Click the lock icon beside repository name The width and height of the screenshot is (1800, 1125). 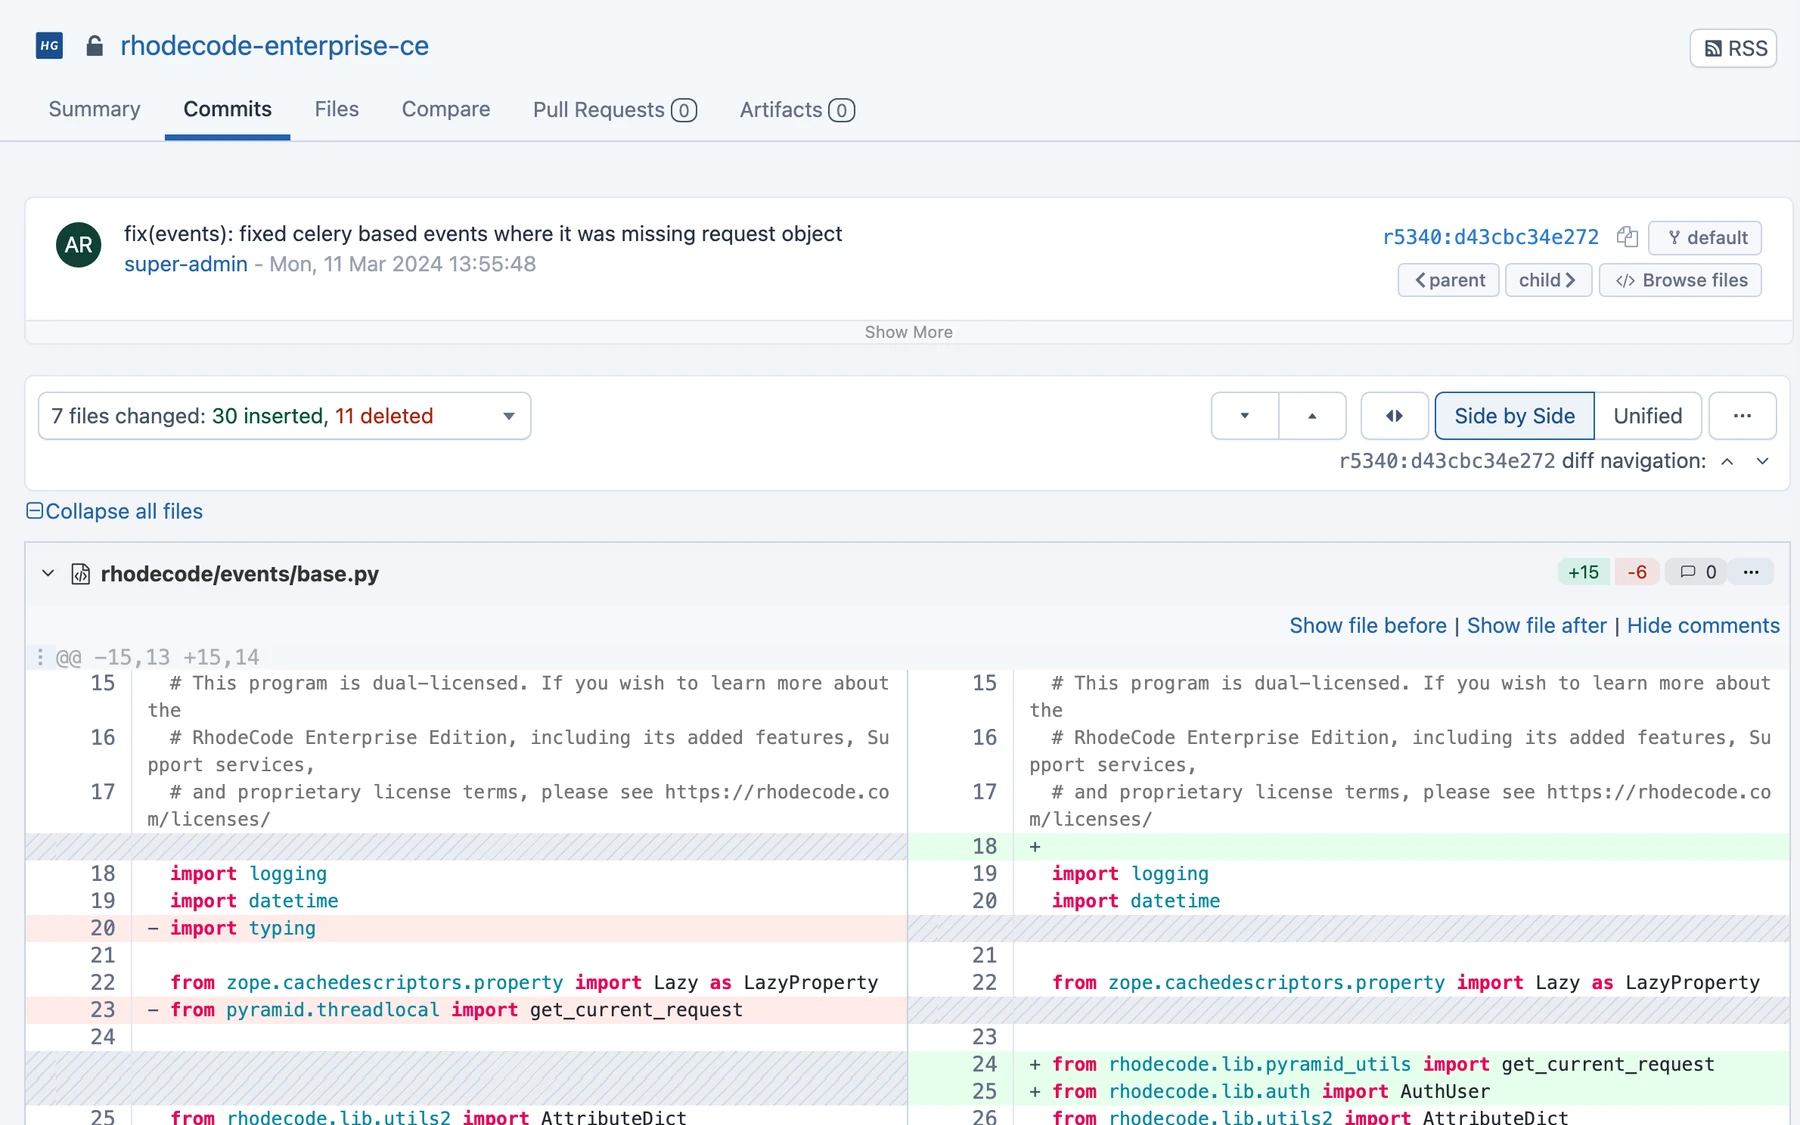coord(95,46)
